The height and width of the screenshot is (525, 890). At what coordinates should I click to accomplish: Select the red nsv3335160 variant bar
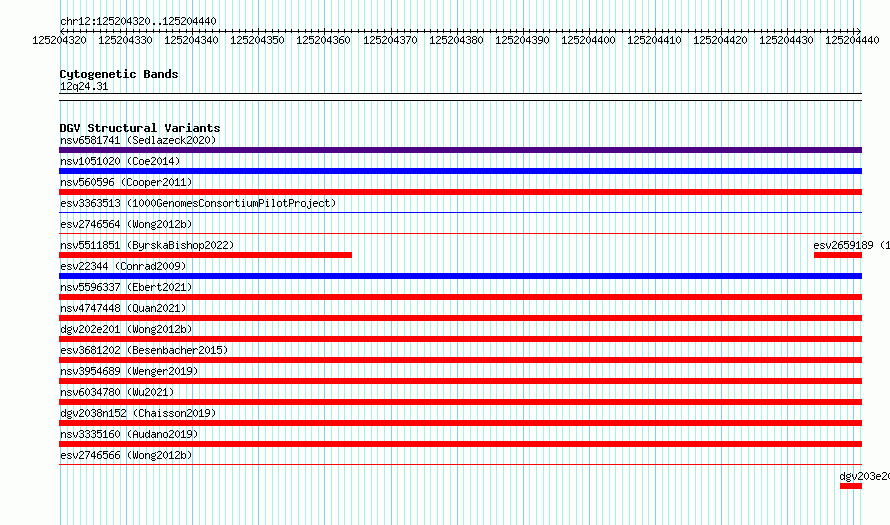coord(460,444)
